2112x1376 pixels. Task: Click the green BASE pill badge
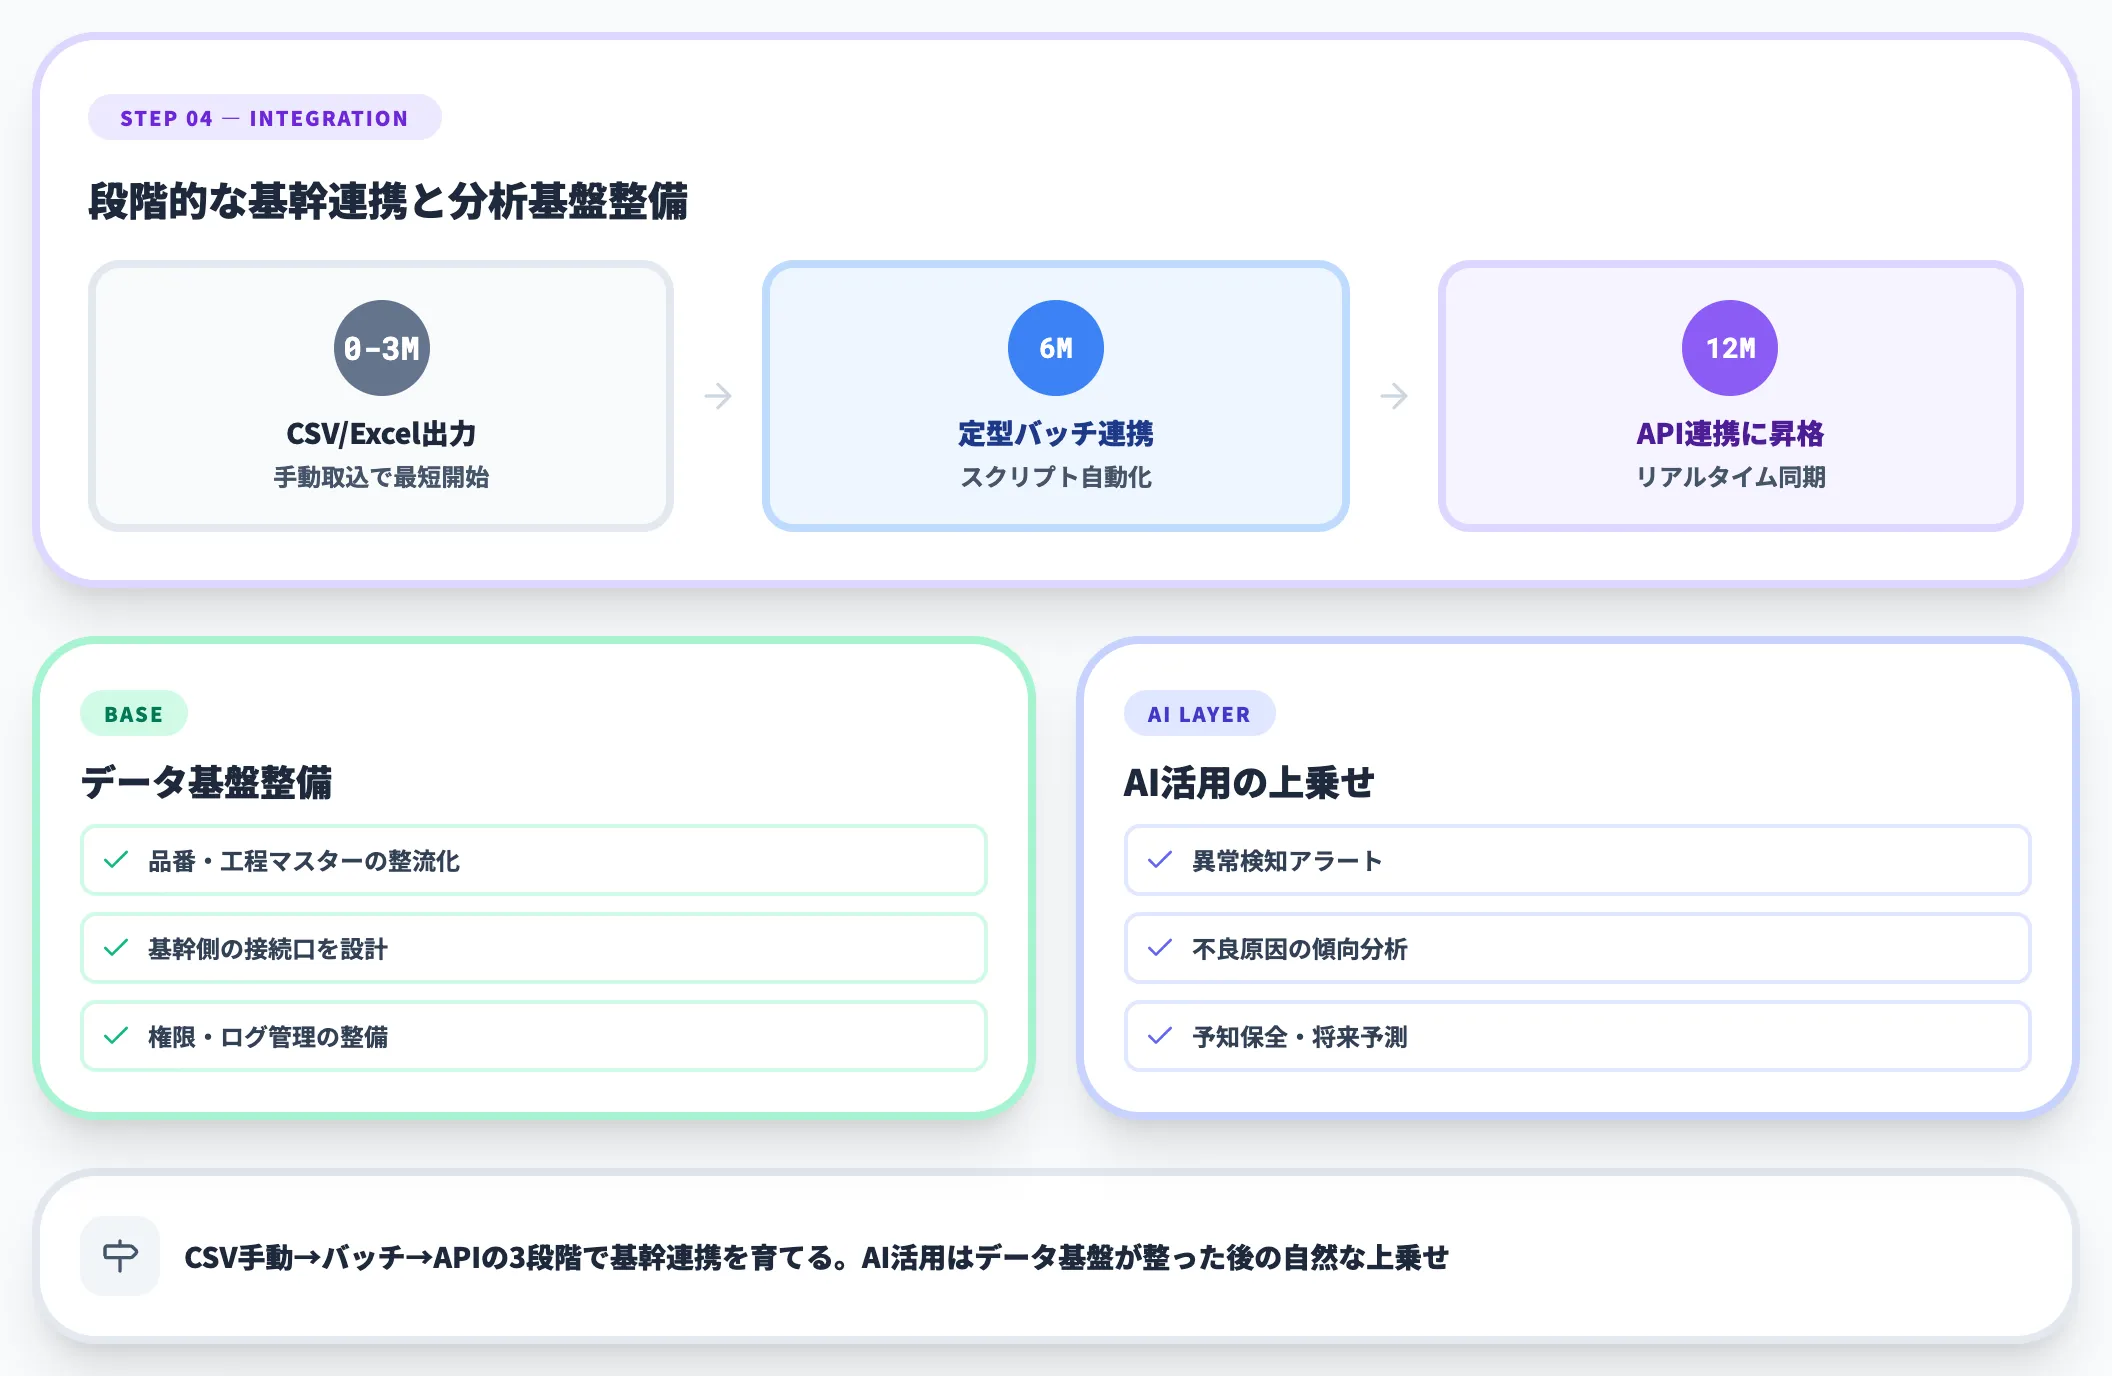tap(134, 713)
